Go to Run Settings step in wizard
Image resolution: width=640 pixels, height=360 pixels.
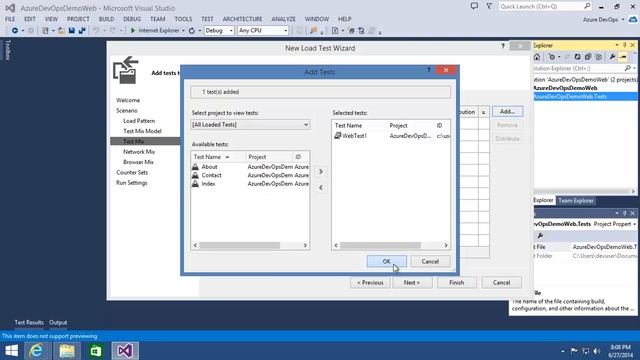pyautogui.click(x=131, y=183)
